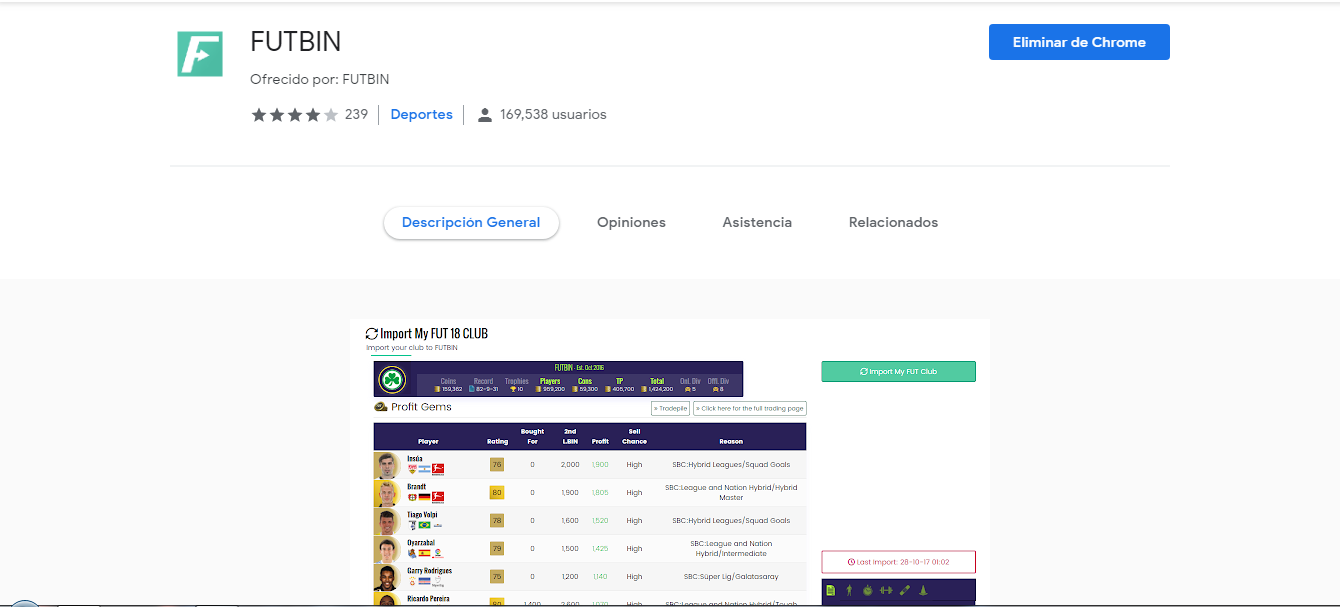Click the users person icon
1340x607 pixels.
485,115
